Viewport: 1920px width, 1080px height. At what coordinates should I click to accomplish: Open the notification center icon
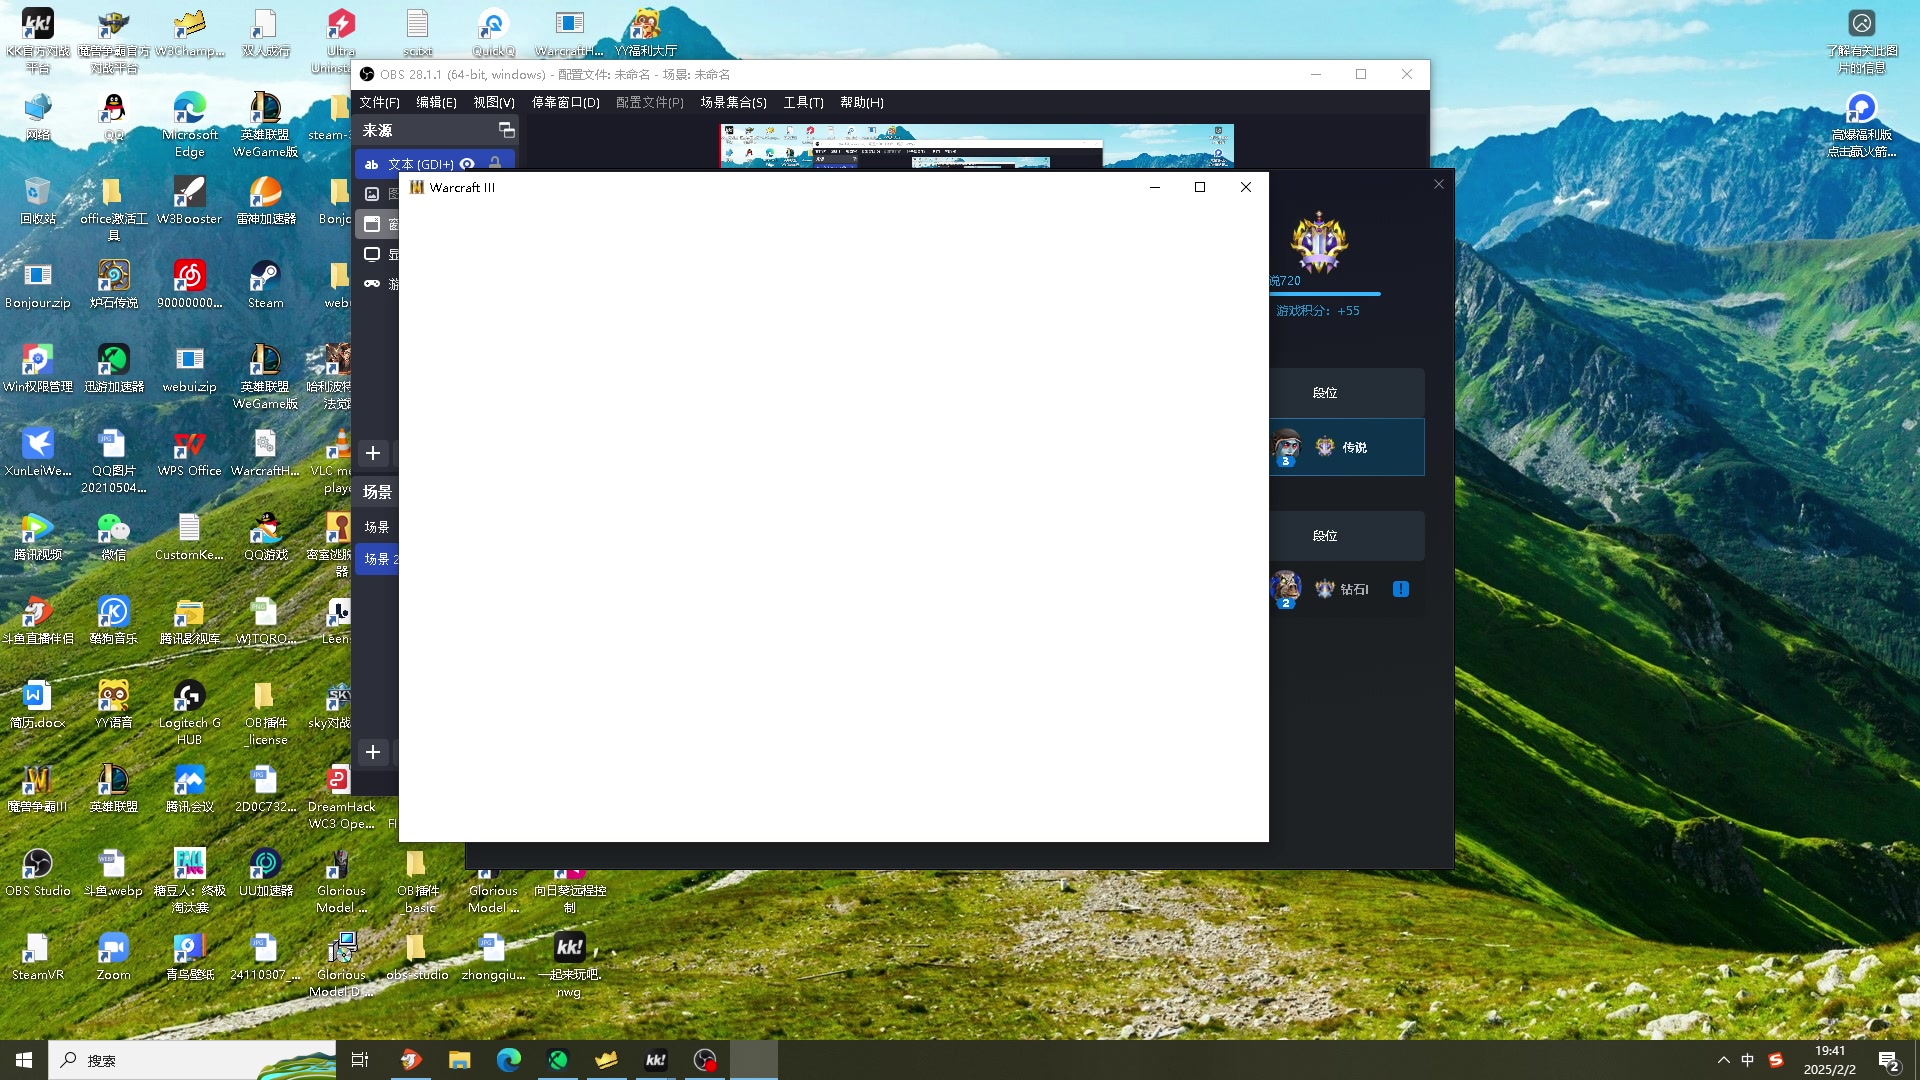coord(1888,1060)
